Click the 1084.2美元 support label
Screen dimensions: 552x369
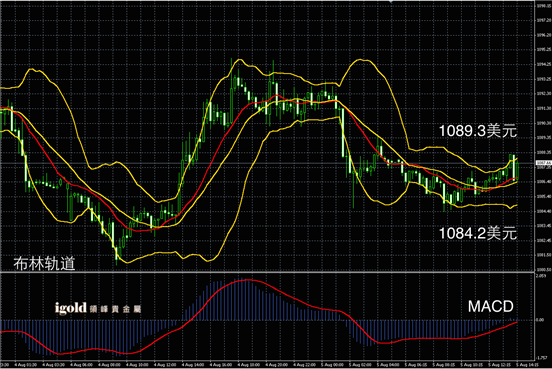tap(478, 233)
